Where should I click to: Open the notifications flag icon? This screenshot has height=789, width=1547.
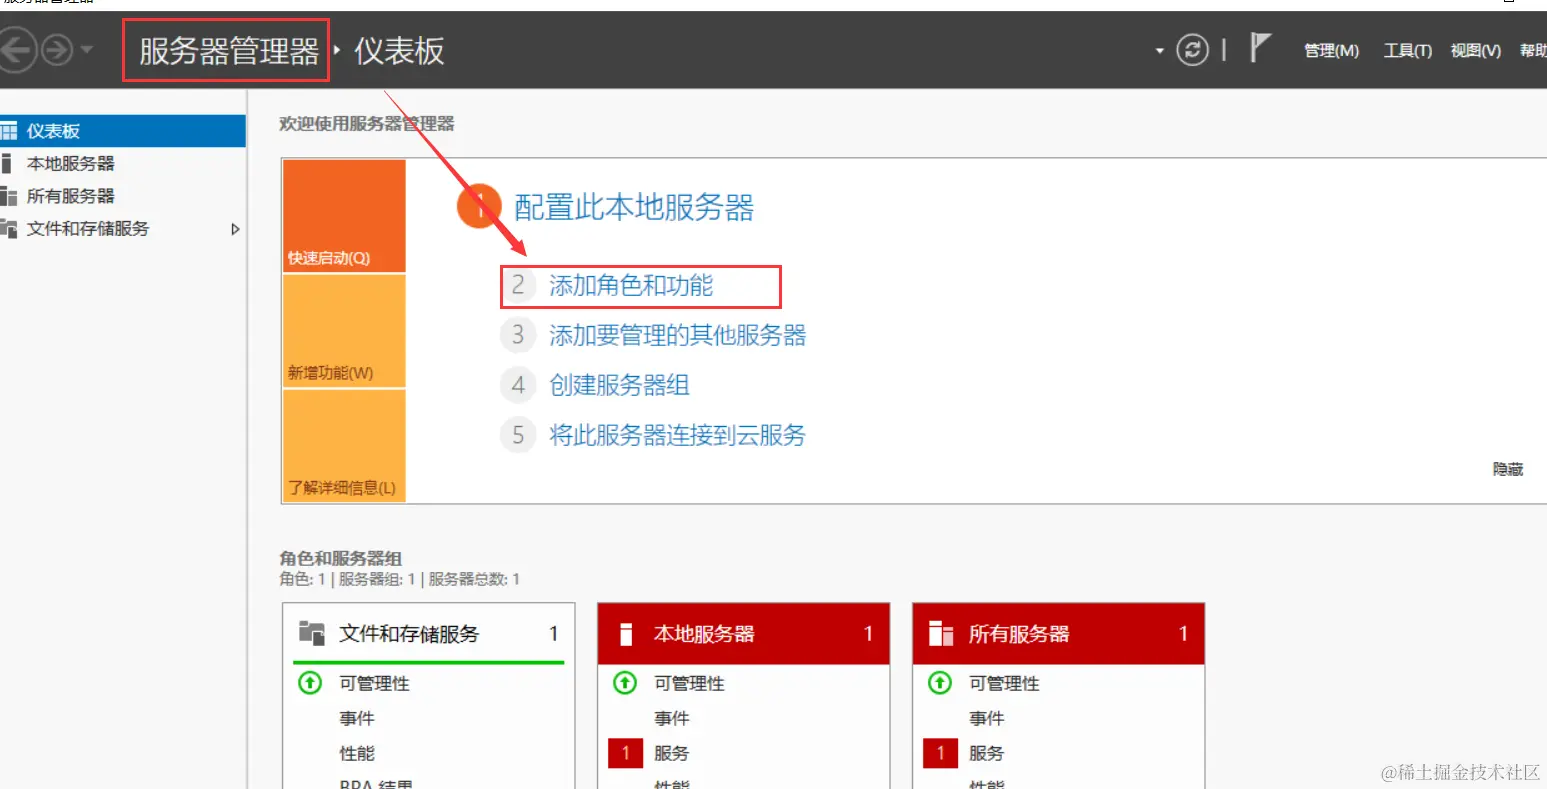click(x=1260, y=48)
